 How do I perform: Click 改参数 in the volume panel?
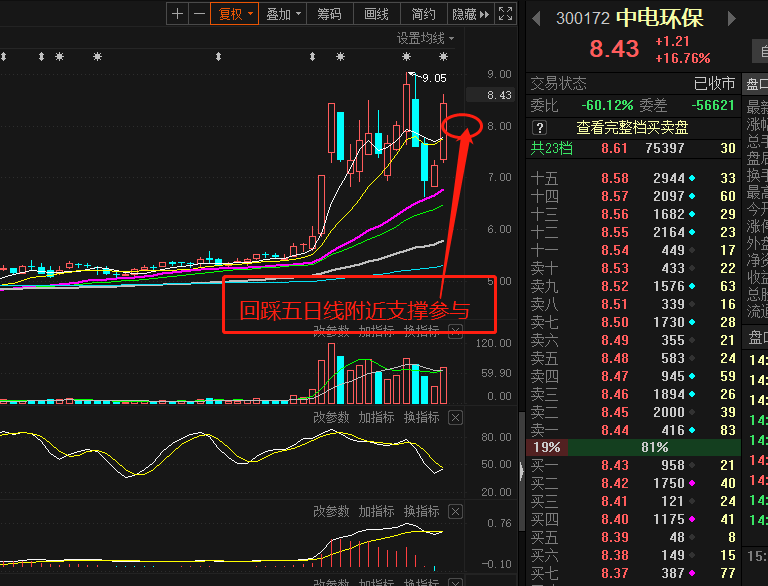tap(331, 331)
